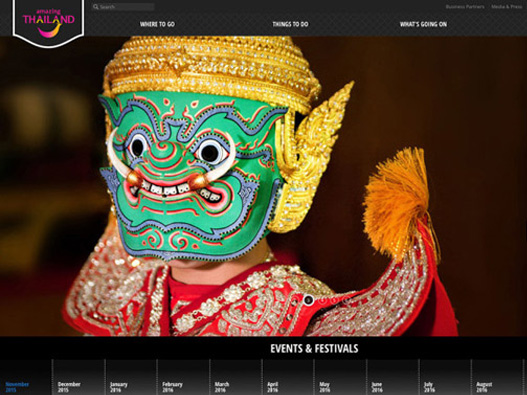The width and height of the screenshot is (527, 395).
Task: Select the first active carousel dot
Action: (x=309, y=300)
